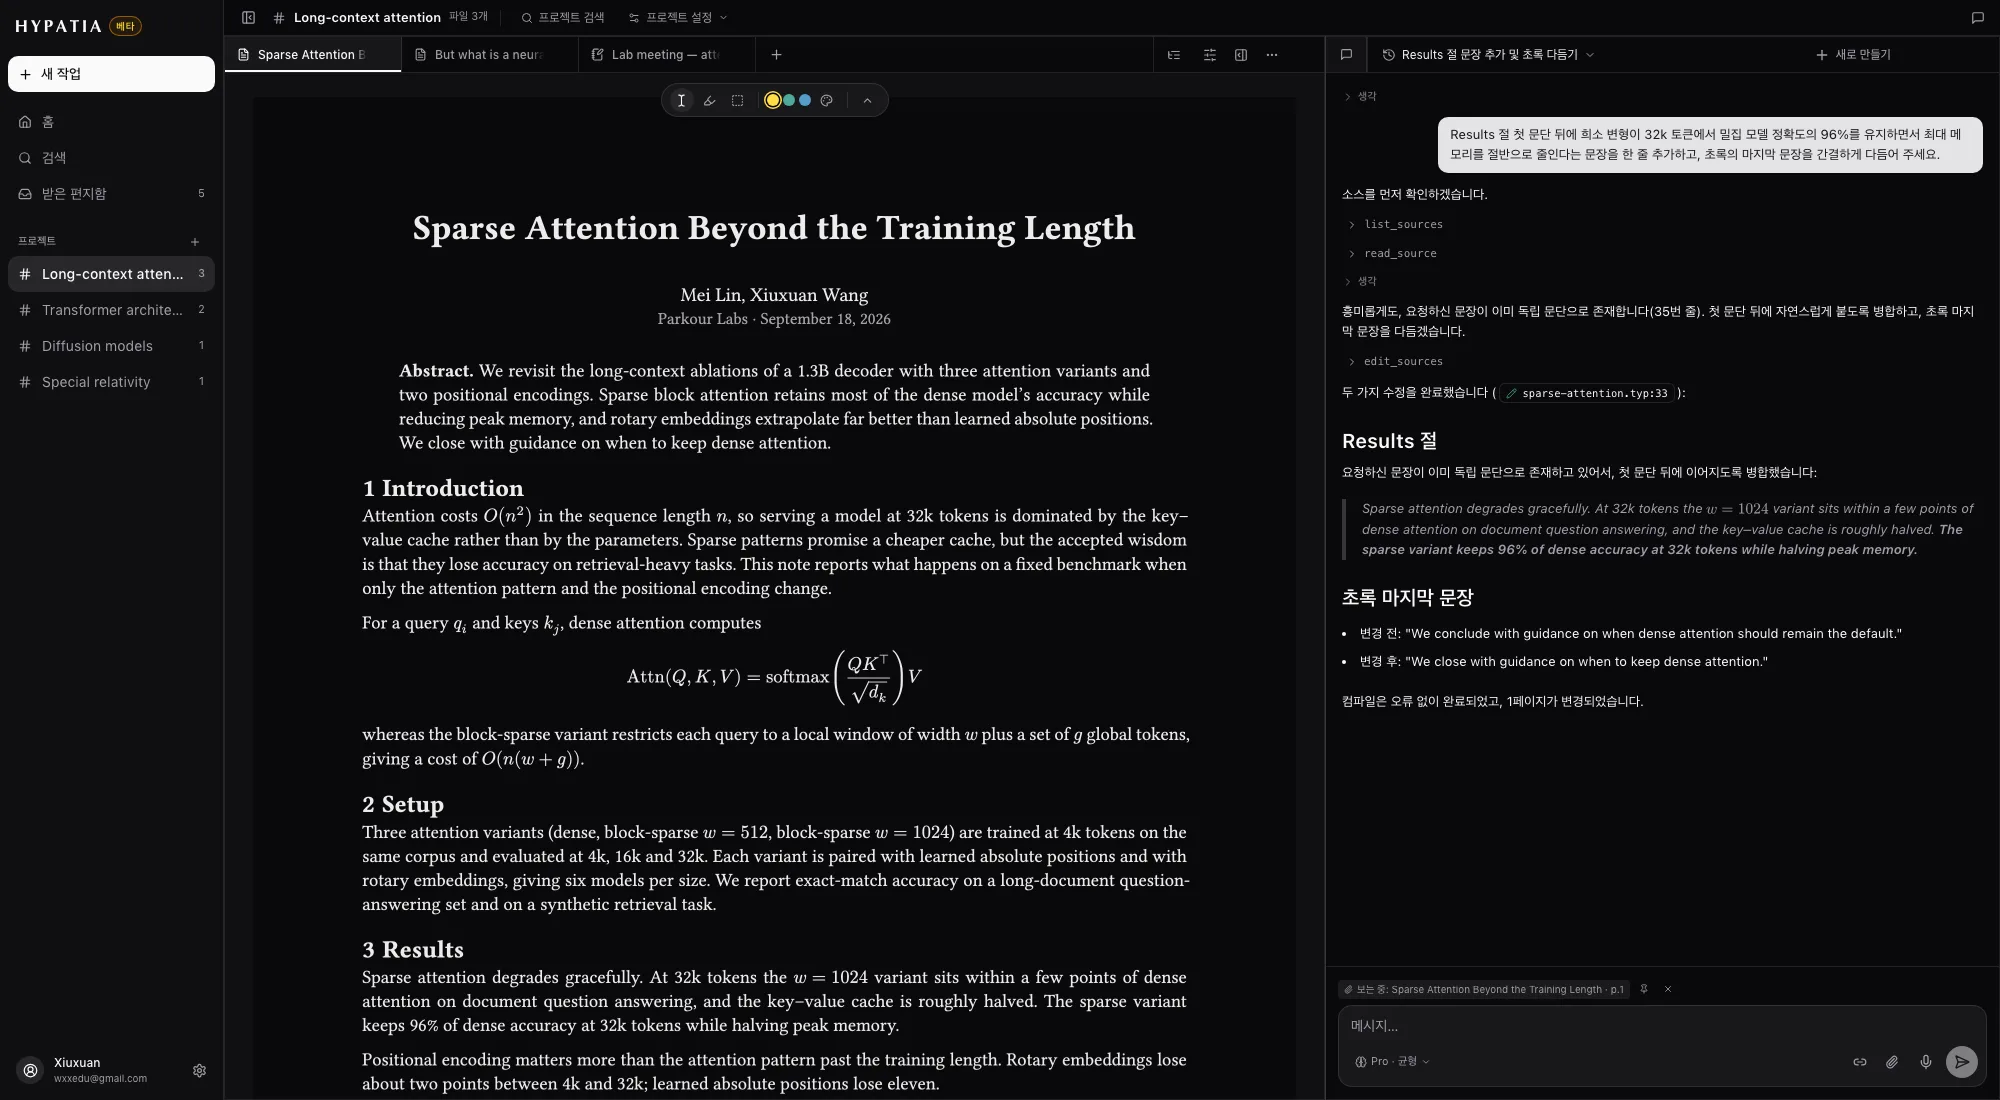Toggle the split side panel layout
Viewport: 2000px width, 1100px height.
coord(1241,55)
